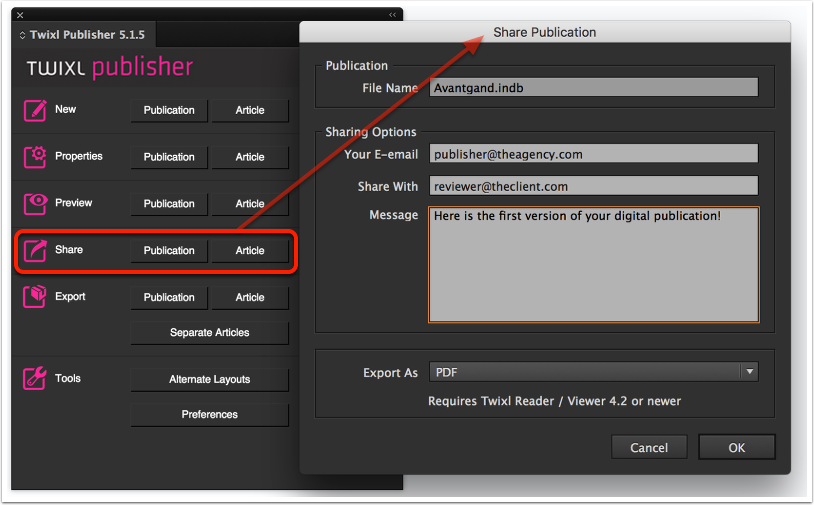Viewport: 814px width, 505px height.
Task: Export the Publication
Action: tap(169, 297)
